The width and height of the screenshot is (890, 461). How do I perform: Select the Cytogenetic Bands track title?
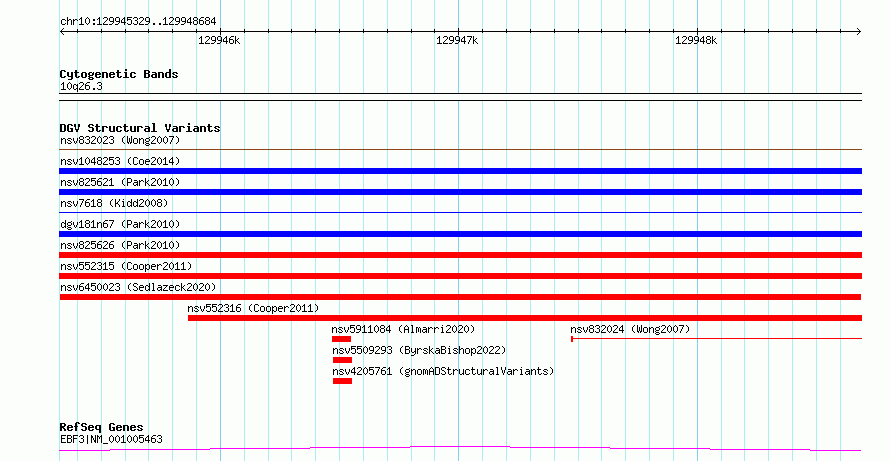point(119,74)
